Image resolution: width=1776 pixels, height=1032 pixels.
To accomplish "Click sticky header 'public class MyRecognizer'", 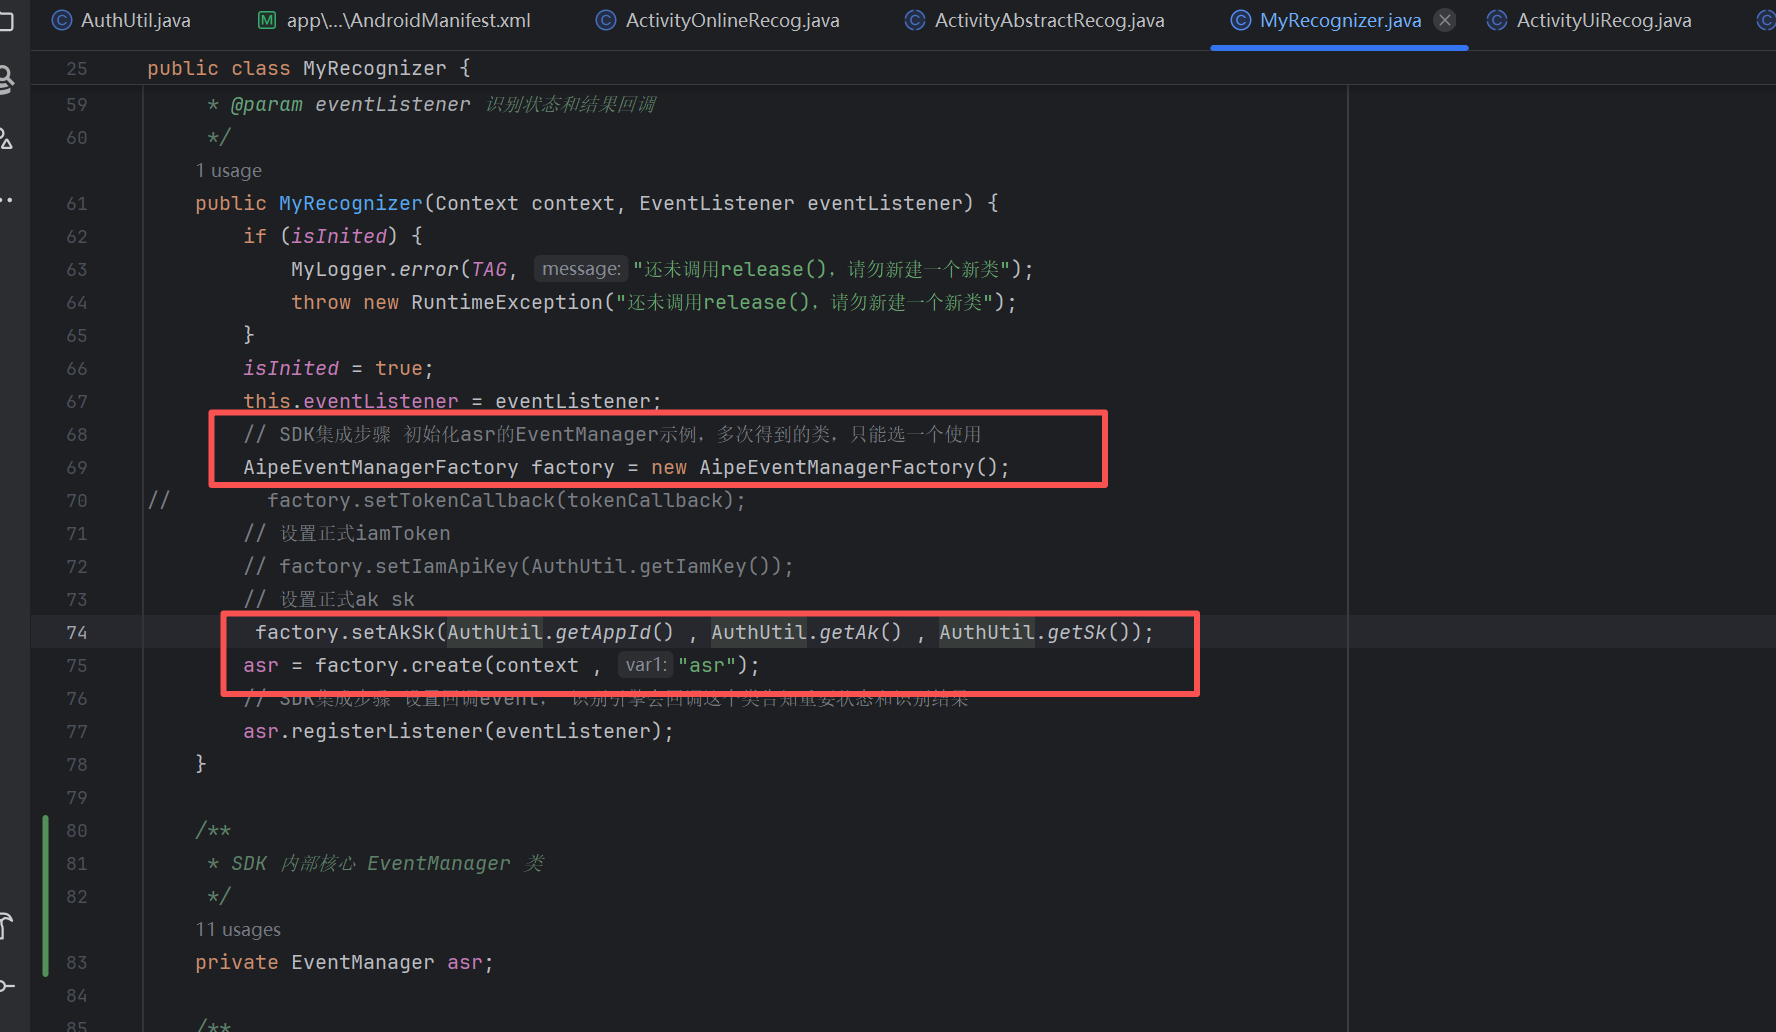I will (x=308, y=68).
